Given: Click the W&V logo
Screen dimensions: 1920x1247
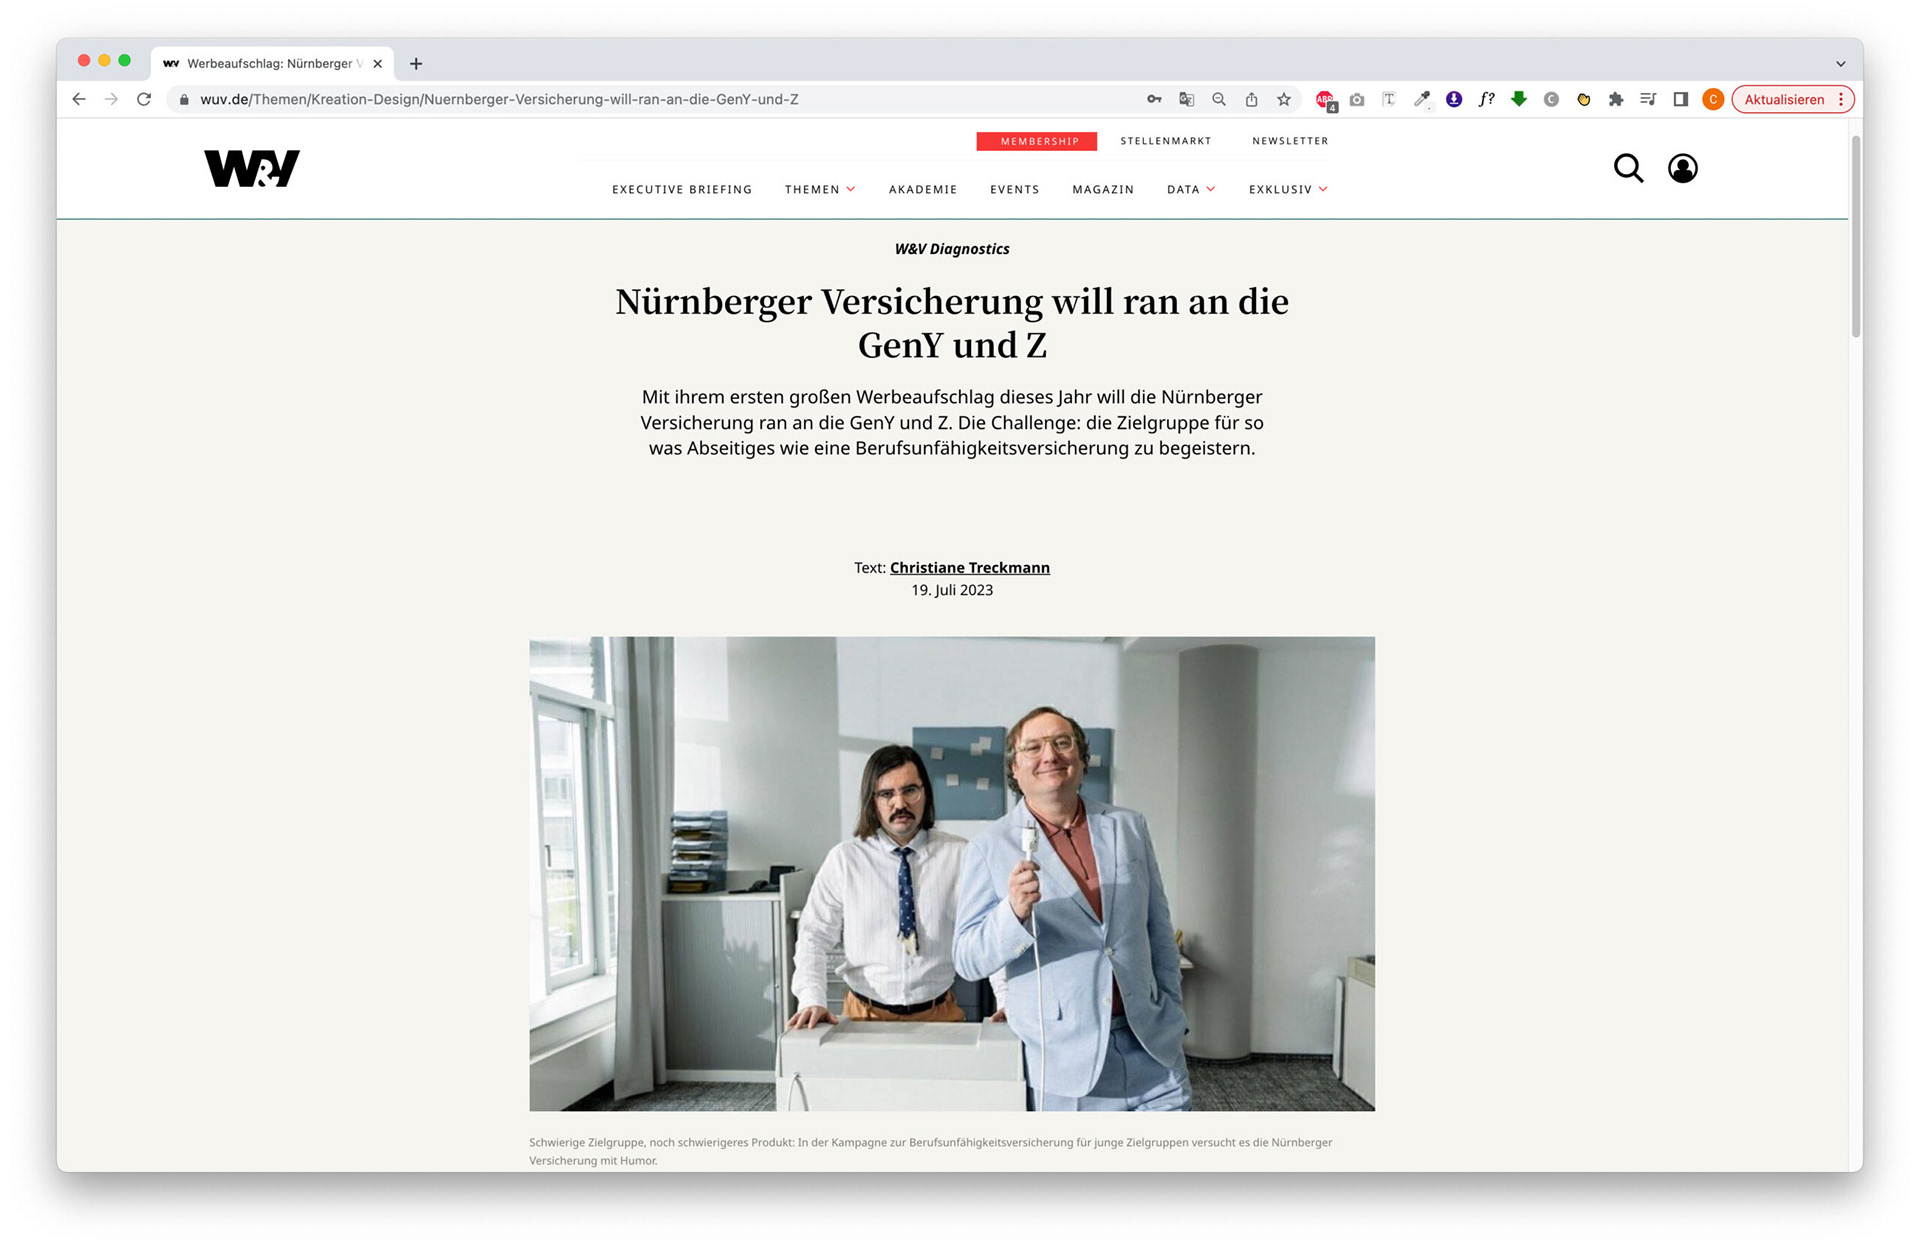Looking at the screenshot, I should coord(252,168).
